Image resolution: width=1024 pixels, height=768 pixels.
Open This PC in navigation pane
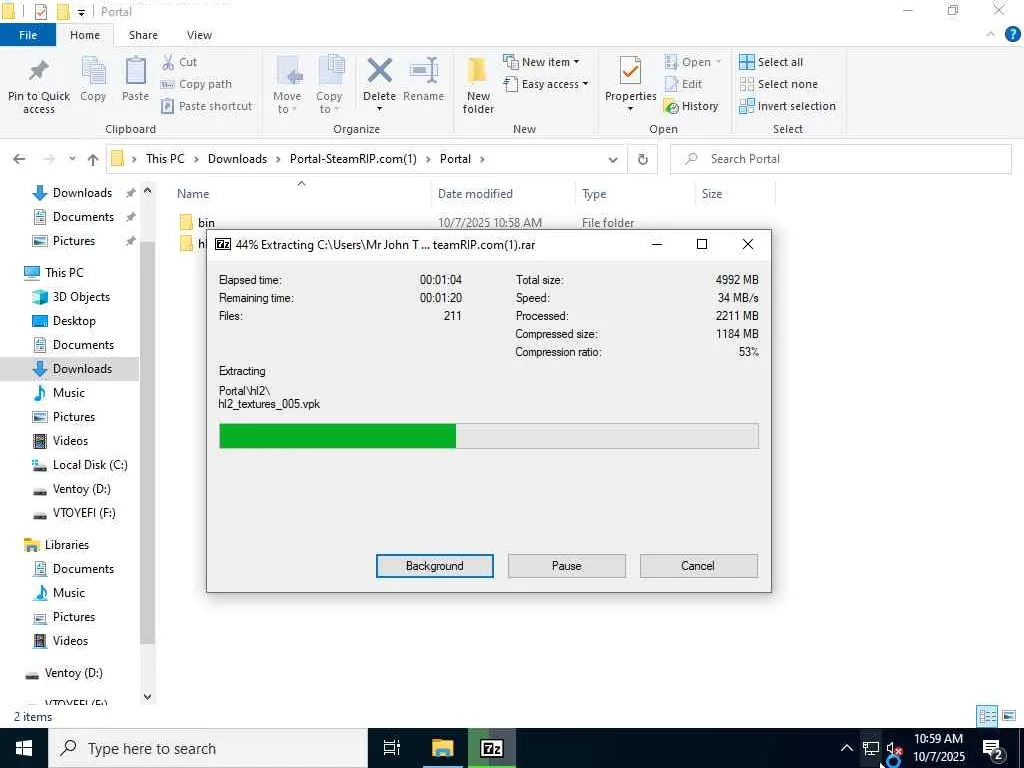64,272
